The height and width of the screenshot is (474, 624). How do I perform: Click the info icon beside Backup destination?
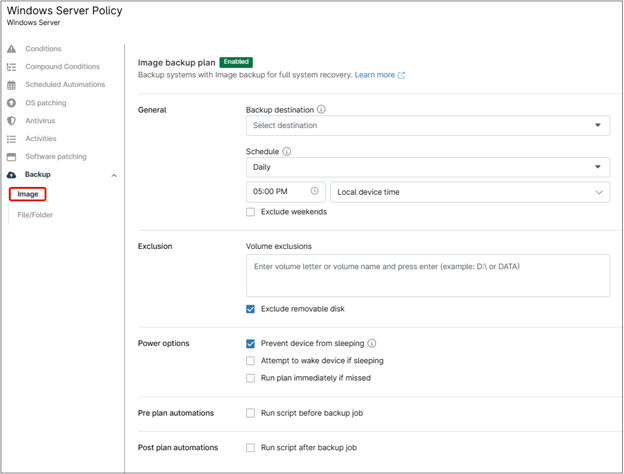pyautogui.click(x=321, y=110)
